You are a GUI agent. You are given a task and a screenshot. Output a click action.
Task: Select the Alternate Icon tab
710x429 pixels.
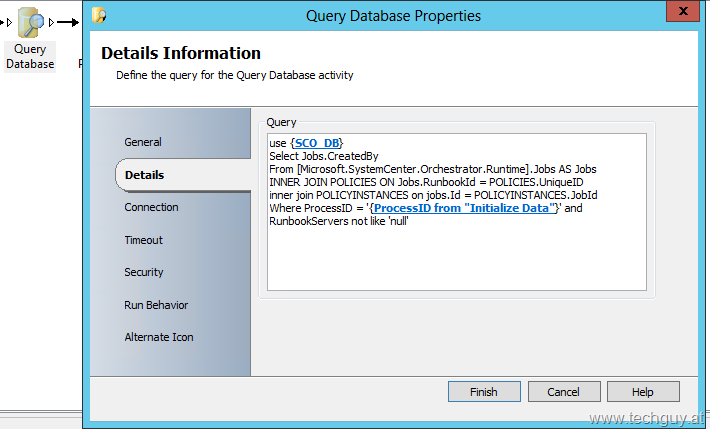[x=159, y=337]
